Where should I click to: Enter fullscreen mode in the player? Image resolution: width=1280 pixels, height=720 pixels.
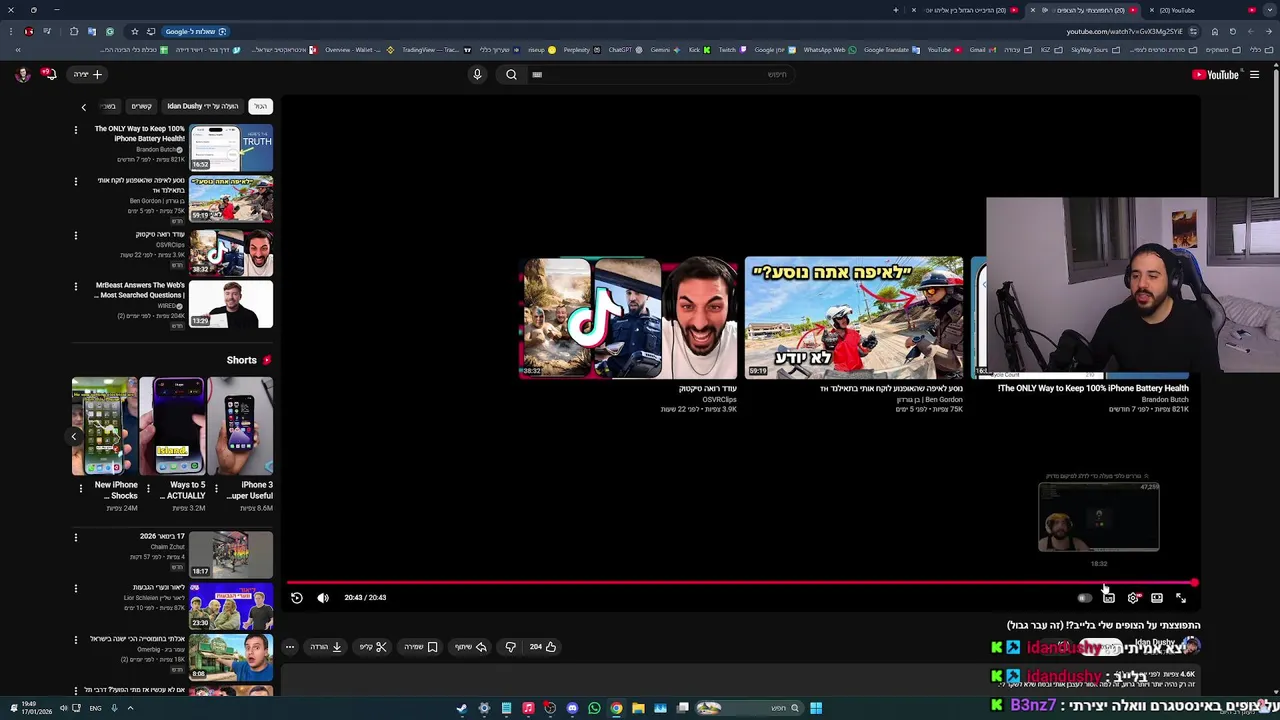[1181, 598]
